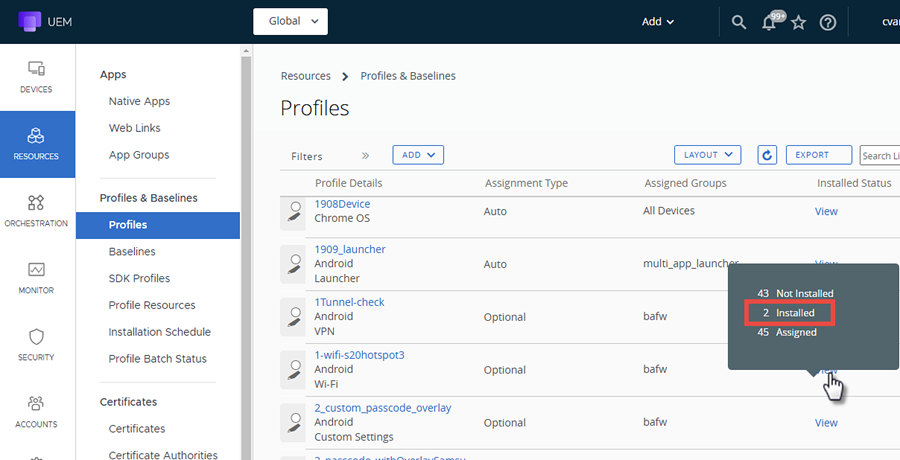Click '2 Installed' in status popup

pyautogui.click(x=789, y=314)
